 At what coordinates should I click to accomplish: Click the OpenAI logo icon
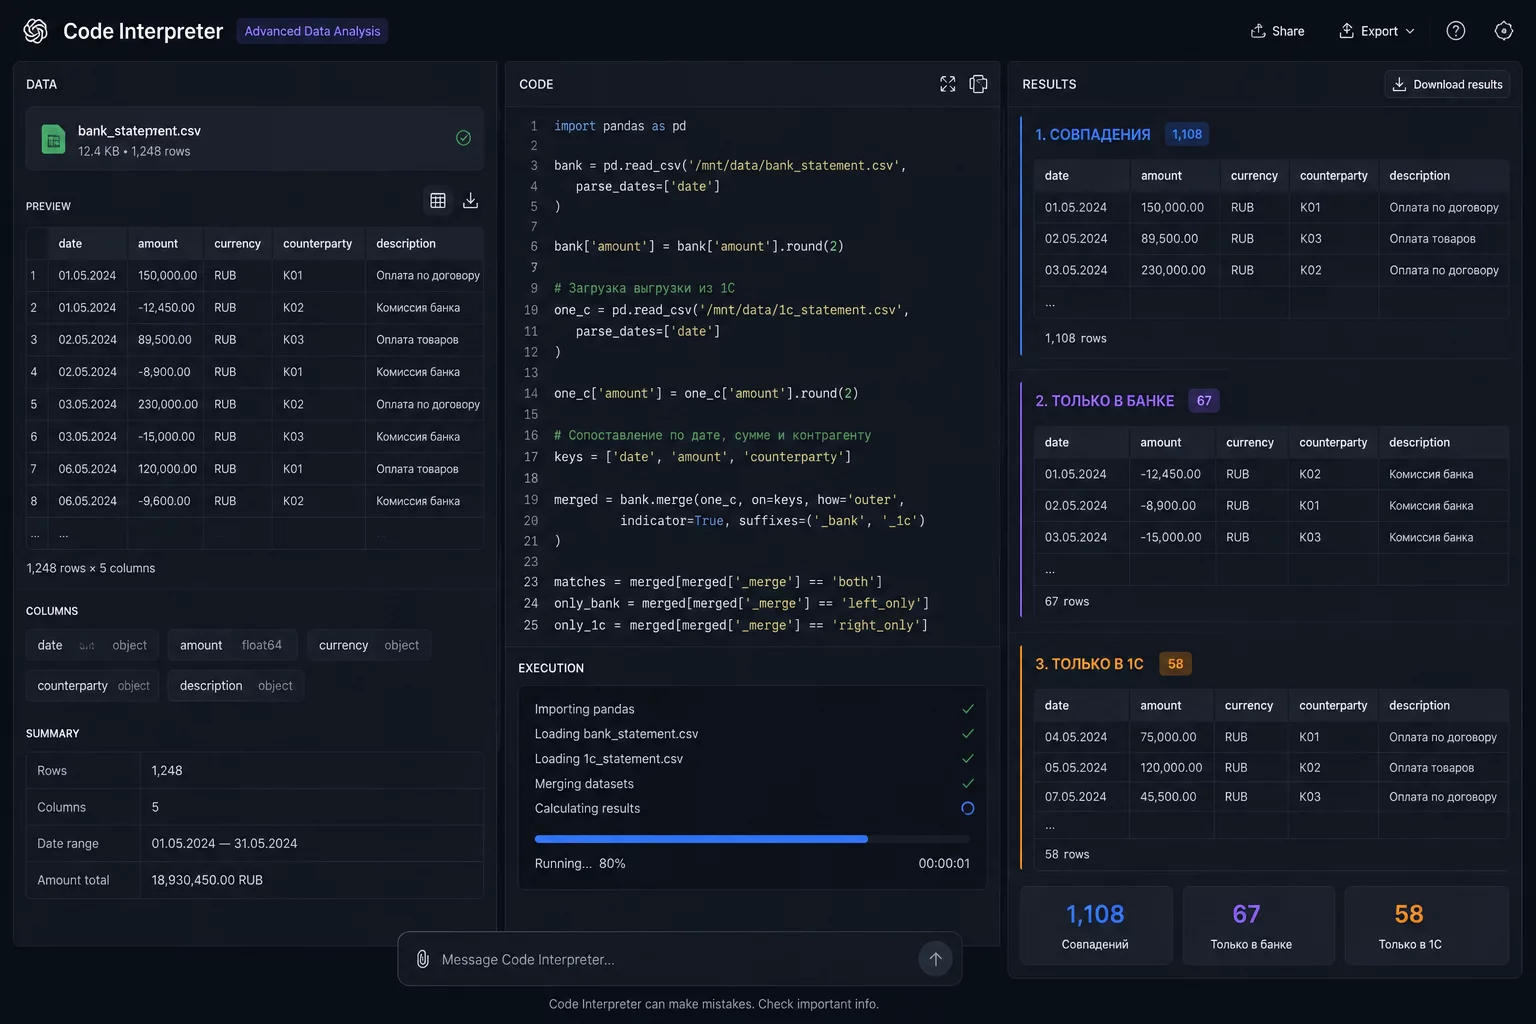pos(36,31)
